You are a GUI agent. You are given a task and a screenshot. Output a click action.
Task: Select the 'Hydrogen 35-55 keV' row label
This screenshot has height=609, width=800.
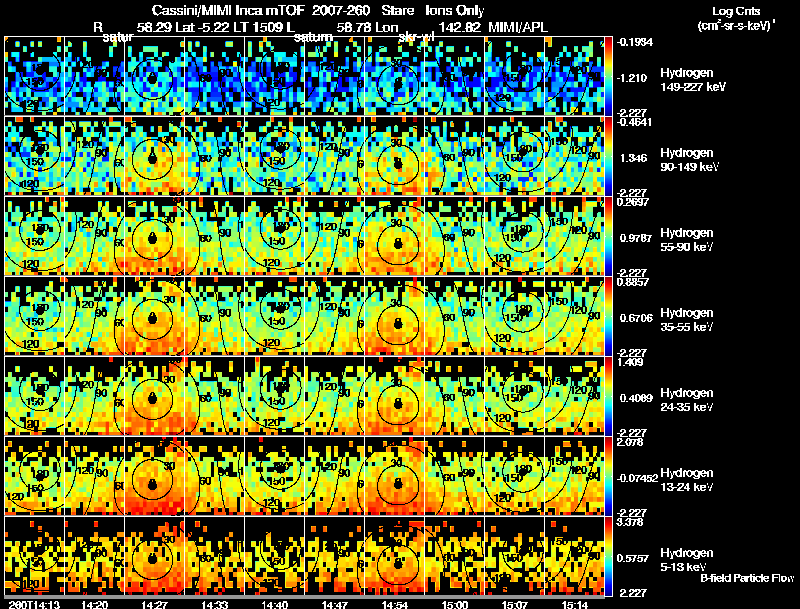tap(687, 320)
